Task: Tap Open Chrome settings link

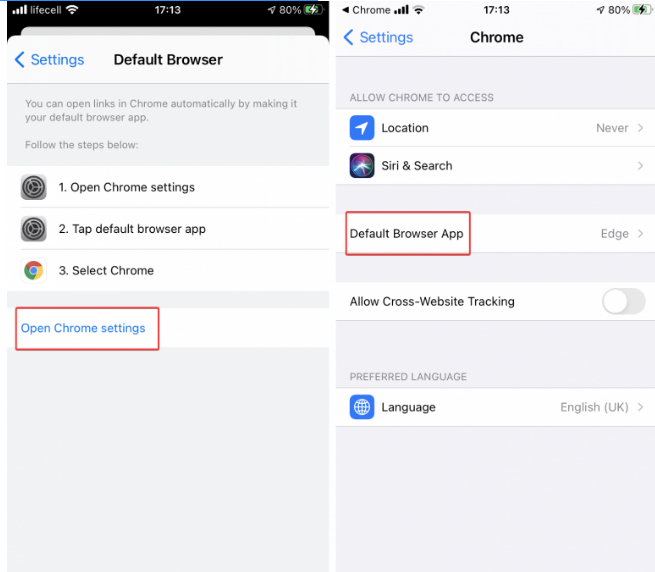Action: tap(83, 328)
